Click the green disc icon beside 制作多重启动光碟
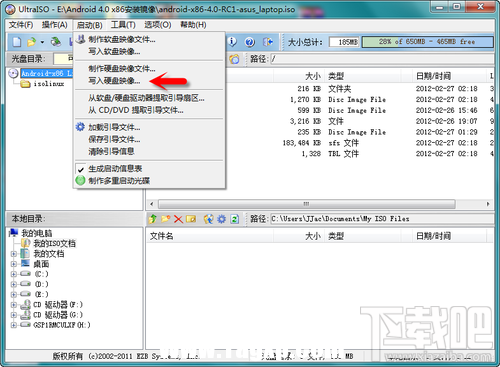This screenshot has width=500, height=367. (80, 180)
